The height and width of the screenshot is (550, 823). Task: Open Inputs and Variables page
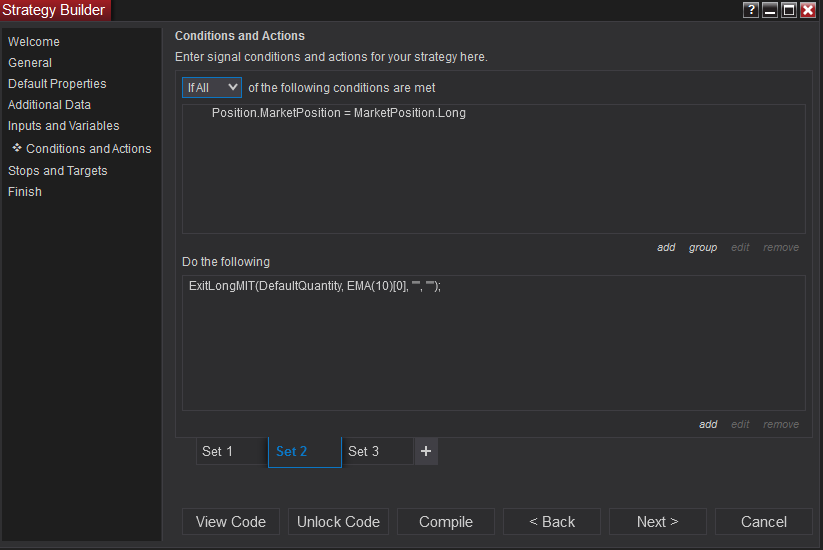63,126
